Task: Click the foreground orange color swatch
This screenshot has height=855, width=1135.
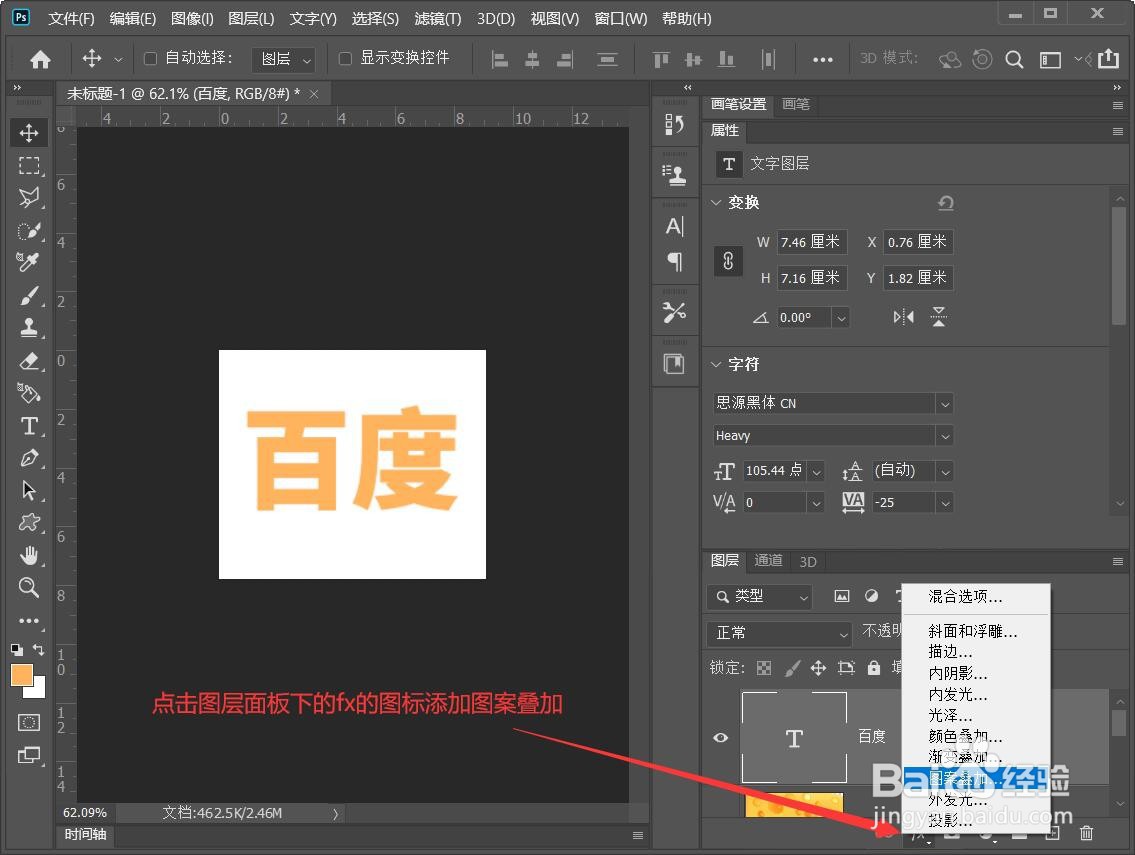Action: (21, 674)
